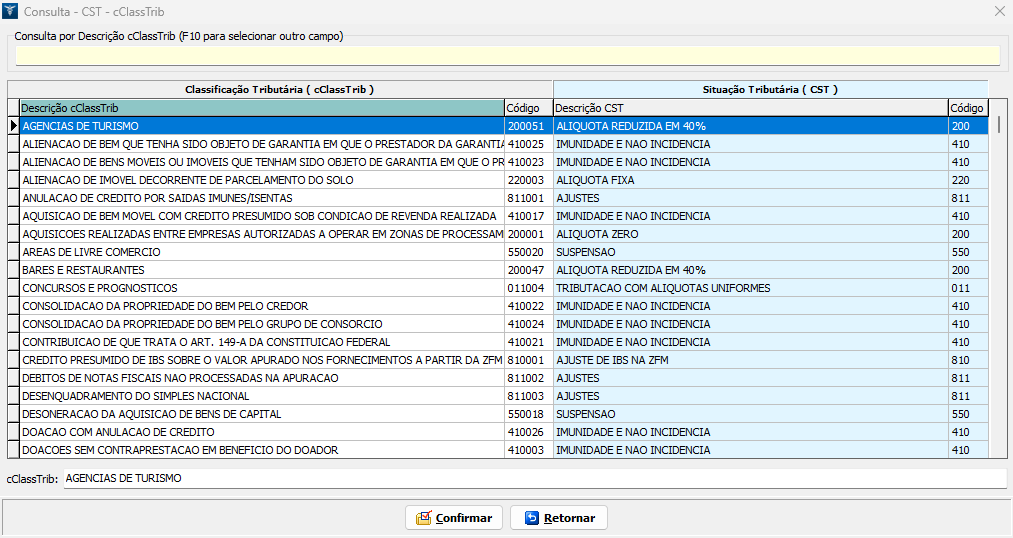Click the Retornar button
Screen dimensions: 1013x538
558,518
